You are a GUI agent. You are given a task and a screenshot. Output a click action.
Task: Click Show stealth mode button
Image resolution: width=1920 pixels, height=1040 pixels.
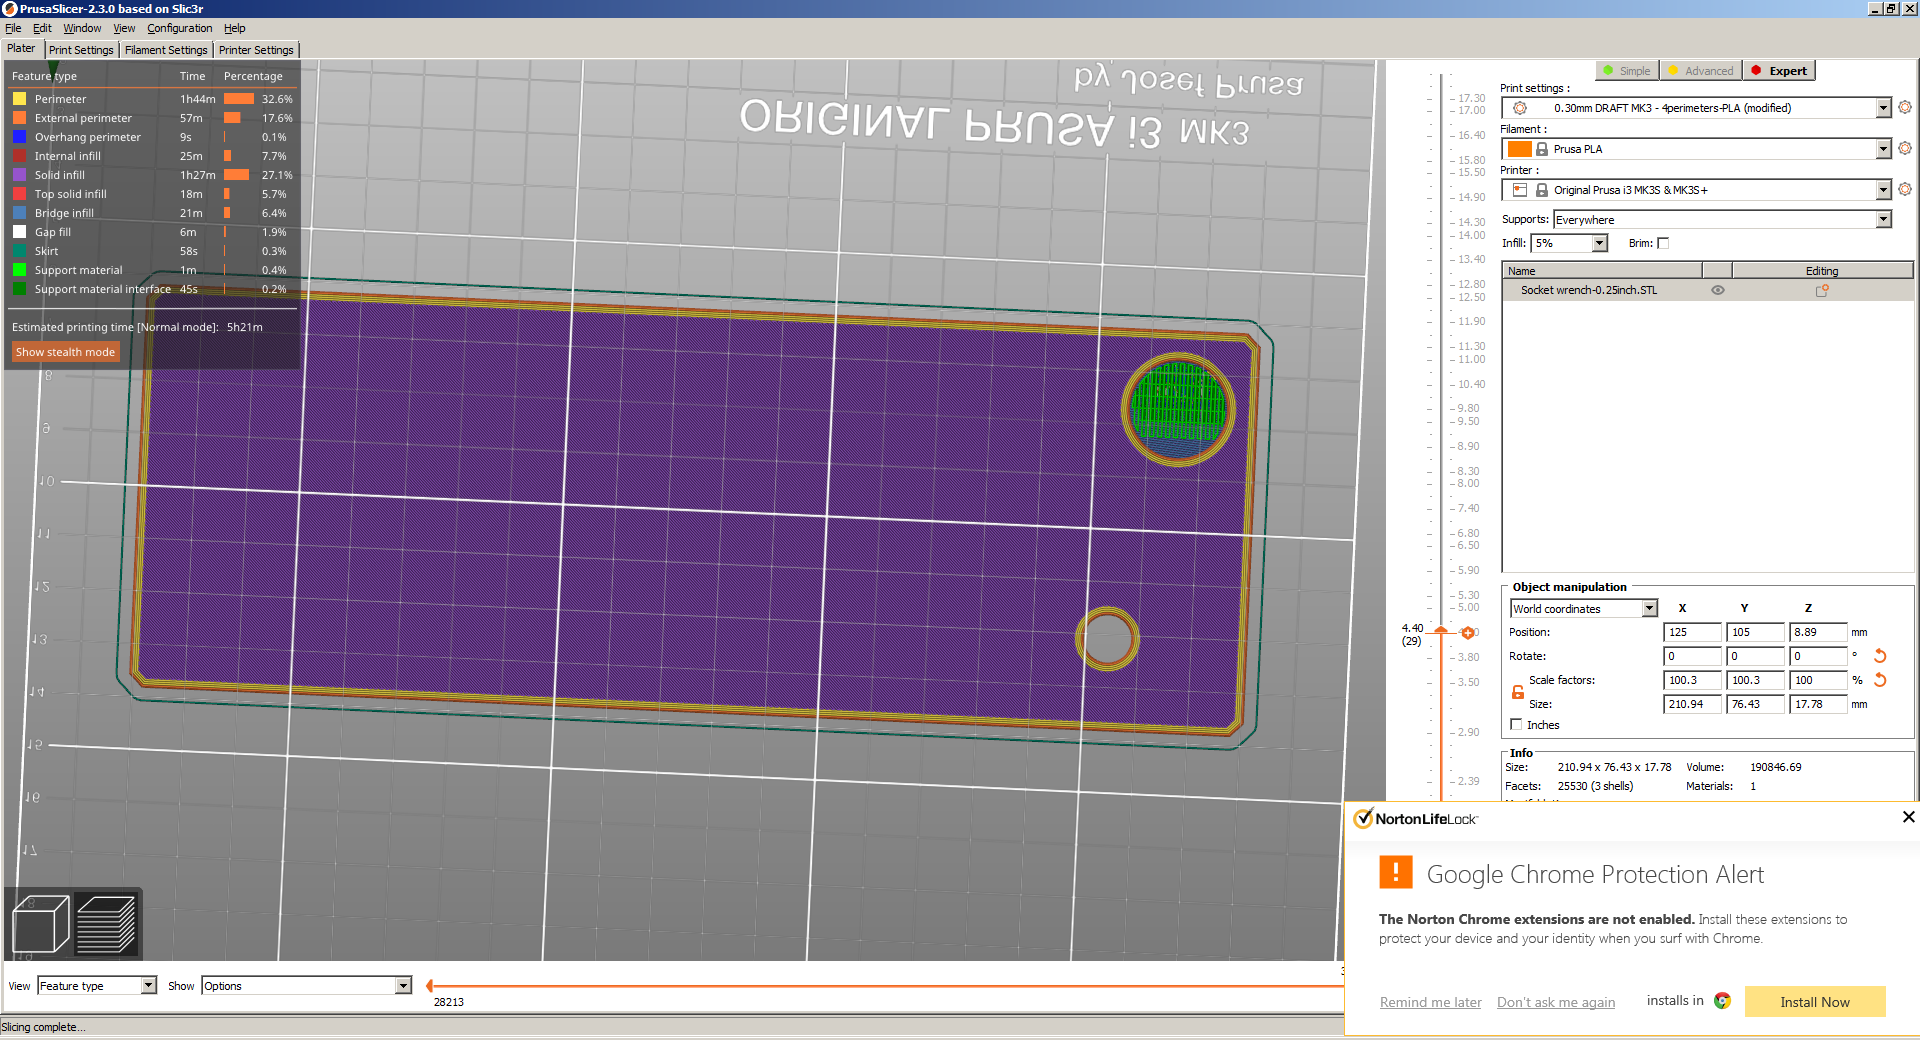65,352
